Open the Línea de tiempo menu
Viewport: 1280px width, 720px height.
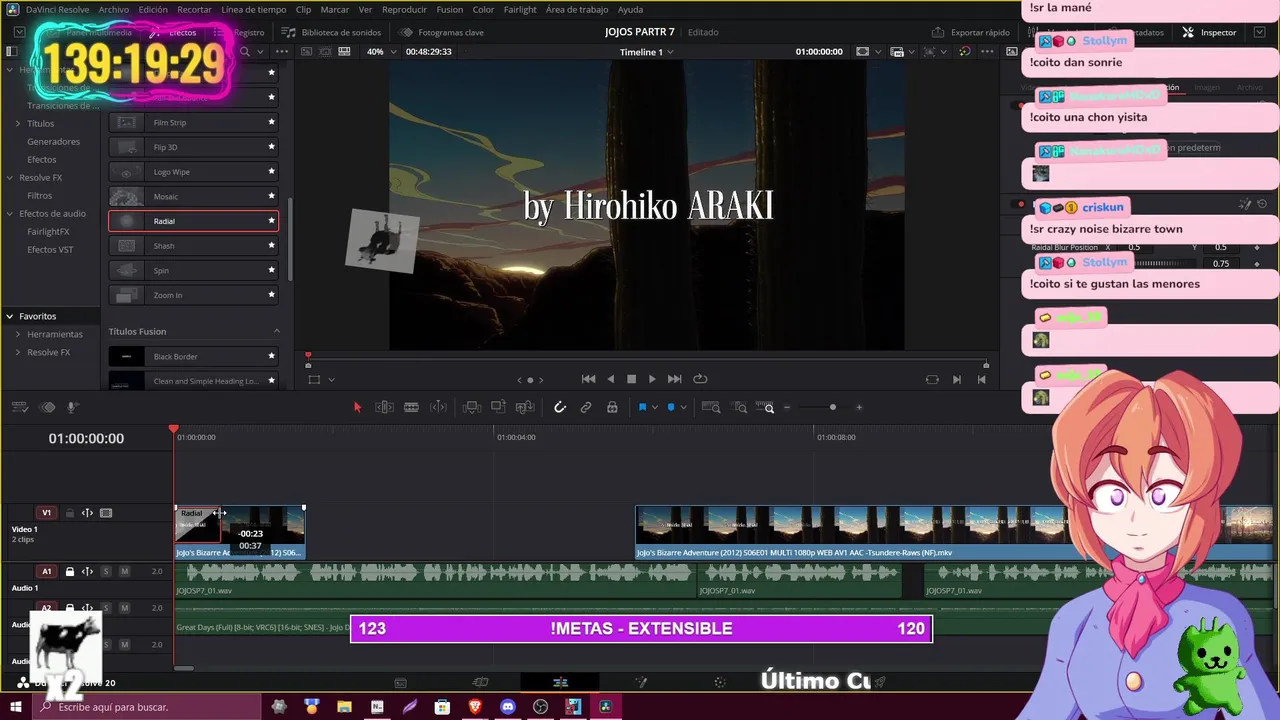pyautogui.click(x=253, y=9)
